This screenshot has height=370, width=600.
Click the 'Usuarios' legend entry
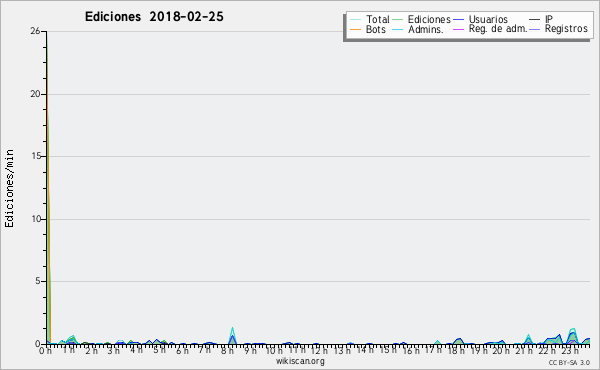click(x=488, y=19)
